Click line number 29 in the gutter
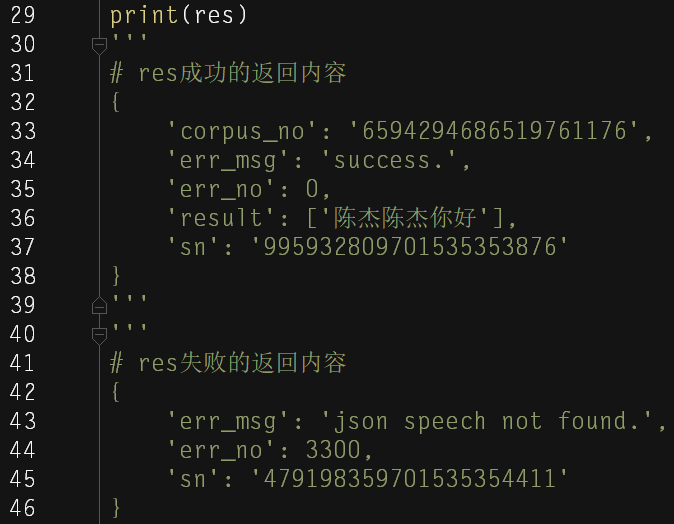Viewport: 674px width, 524px height. 22,16
